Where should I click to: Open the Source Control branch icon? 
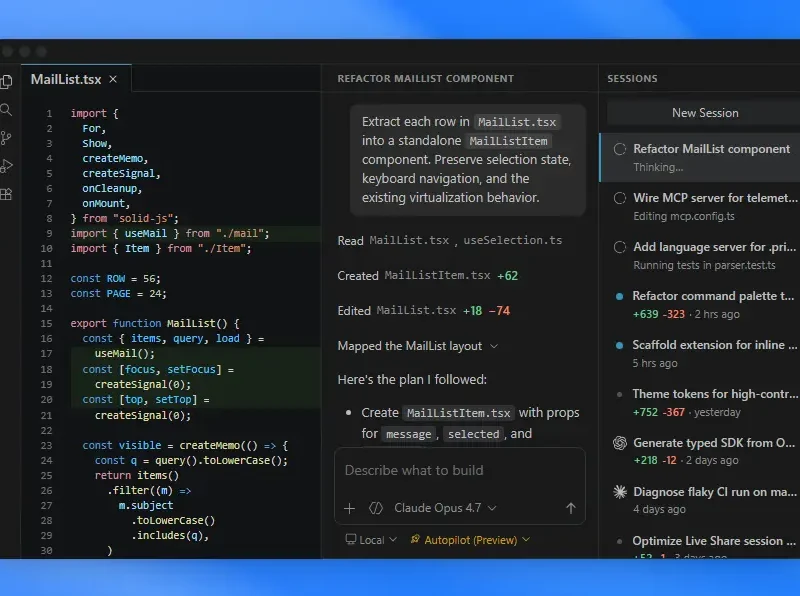(6, 138)
